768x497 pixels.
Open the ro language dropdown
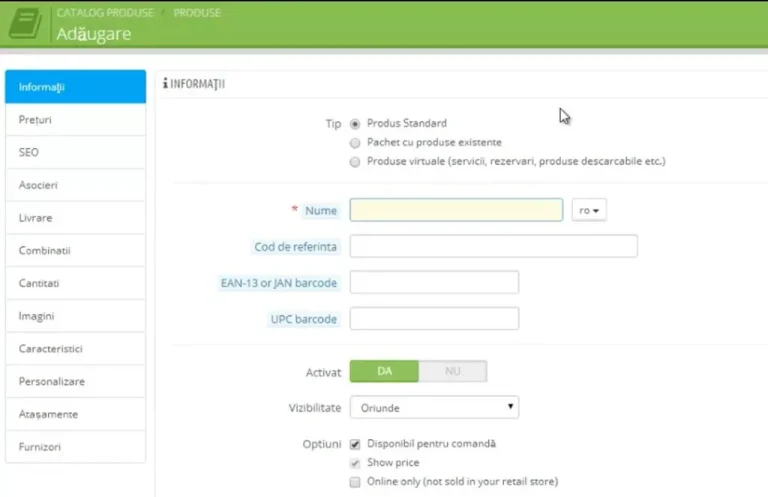point(589,210)
